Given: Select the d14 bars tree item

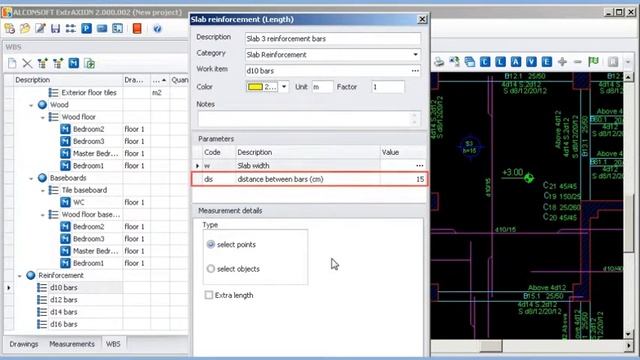Looking at the screenshot, I should pyautogui.click(x=63, y=312).
